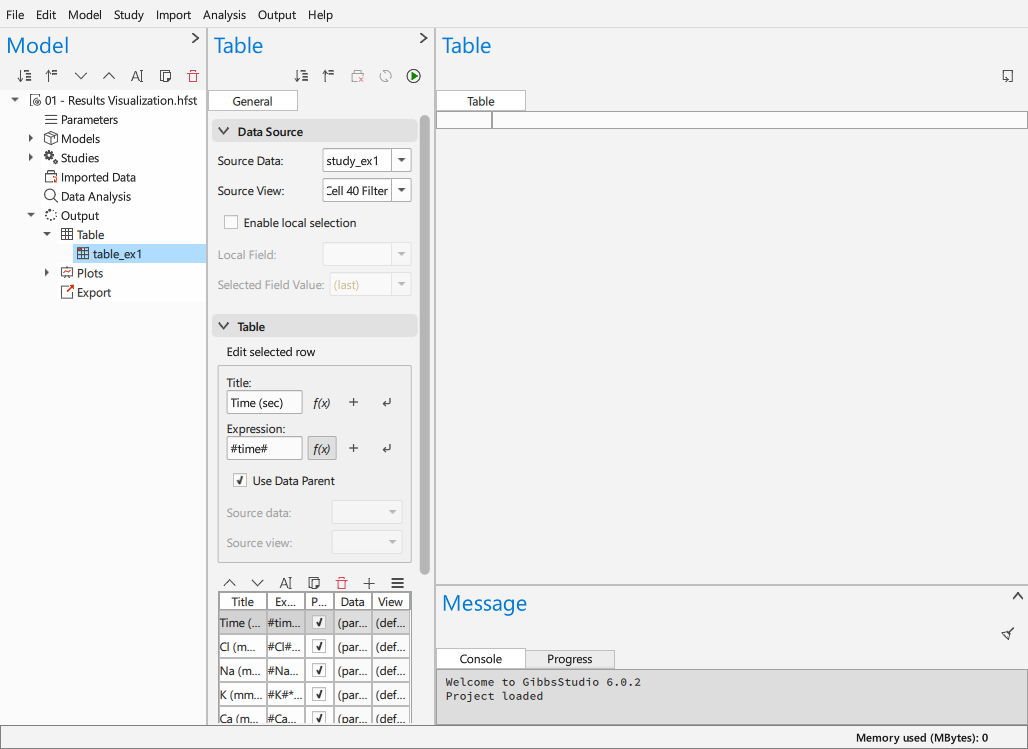The width and height of the screenshot is (1028, 749).
Task: Uncheck Use Data Parent checkbox
Action: (x=240, y=480)
